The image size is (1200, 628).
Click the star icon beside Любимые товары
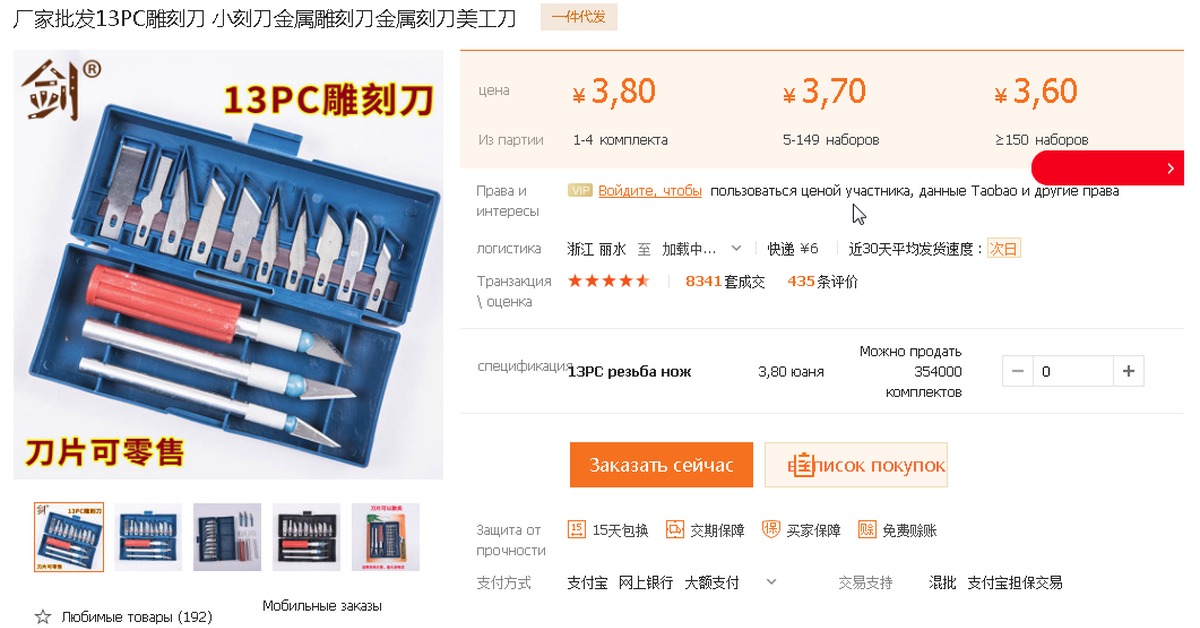click(42, 617)
